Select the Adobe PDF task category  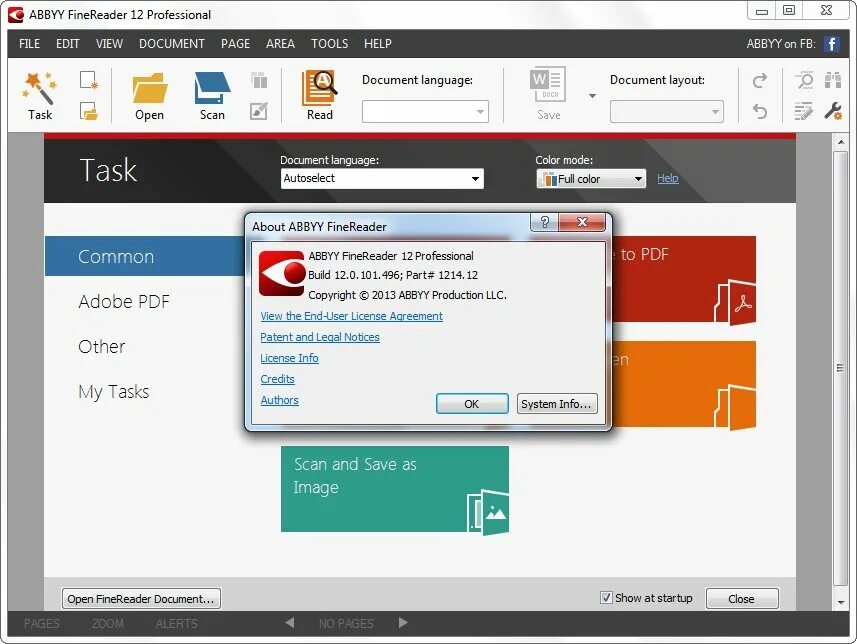pos(124,301)
